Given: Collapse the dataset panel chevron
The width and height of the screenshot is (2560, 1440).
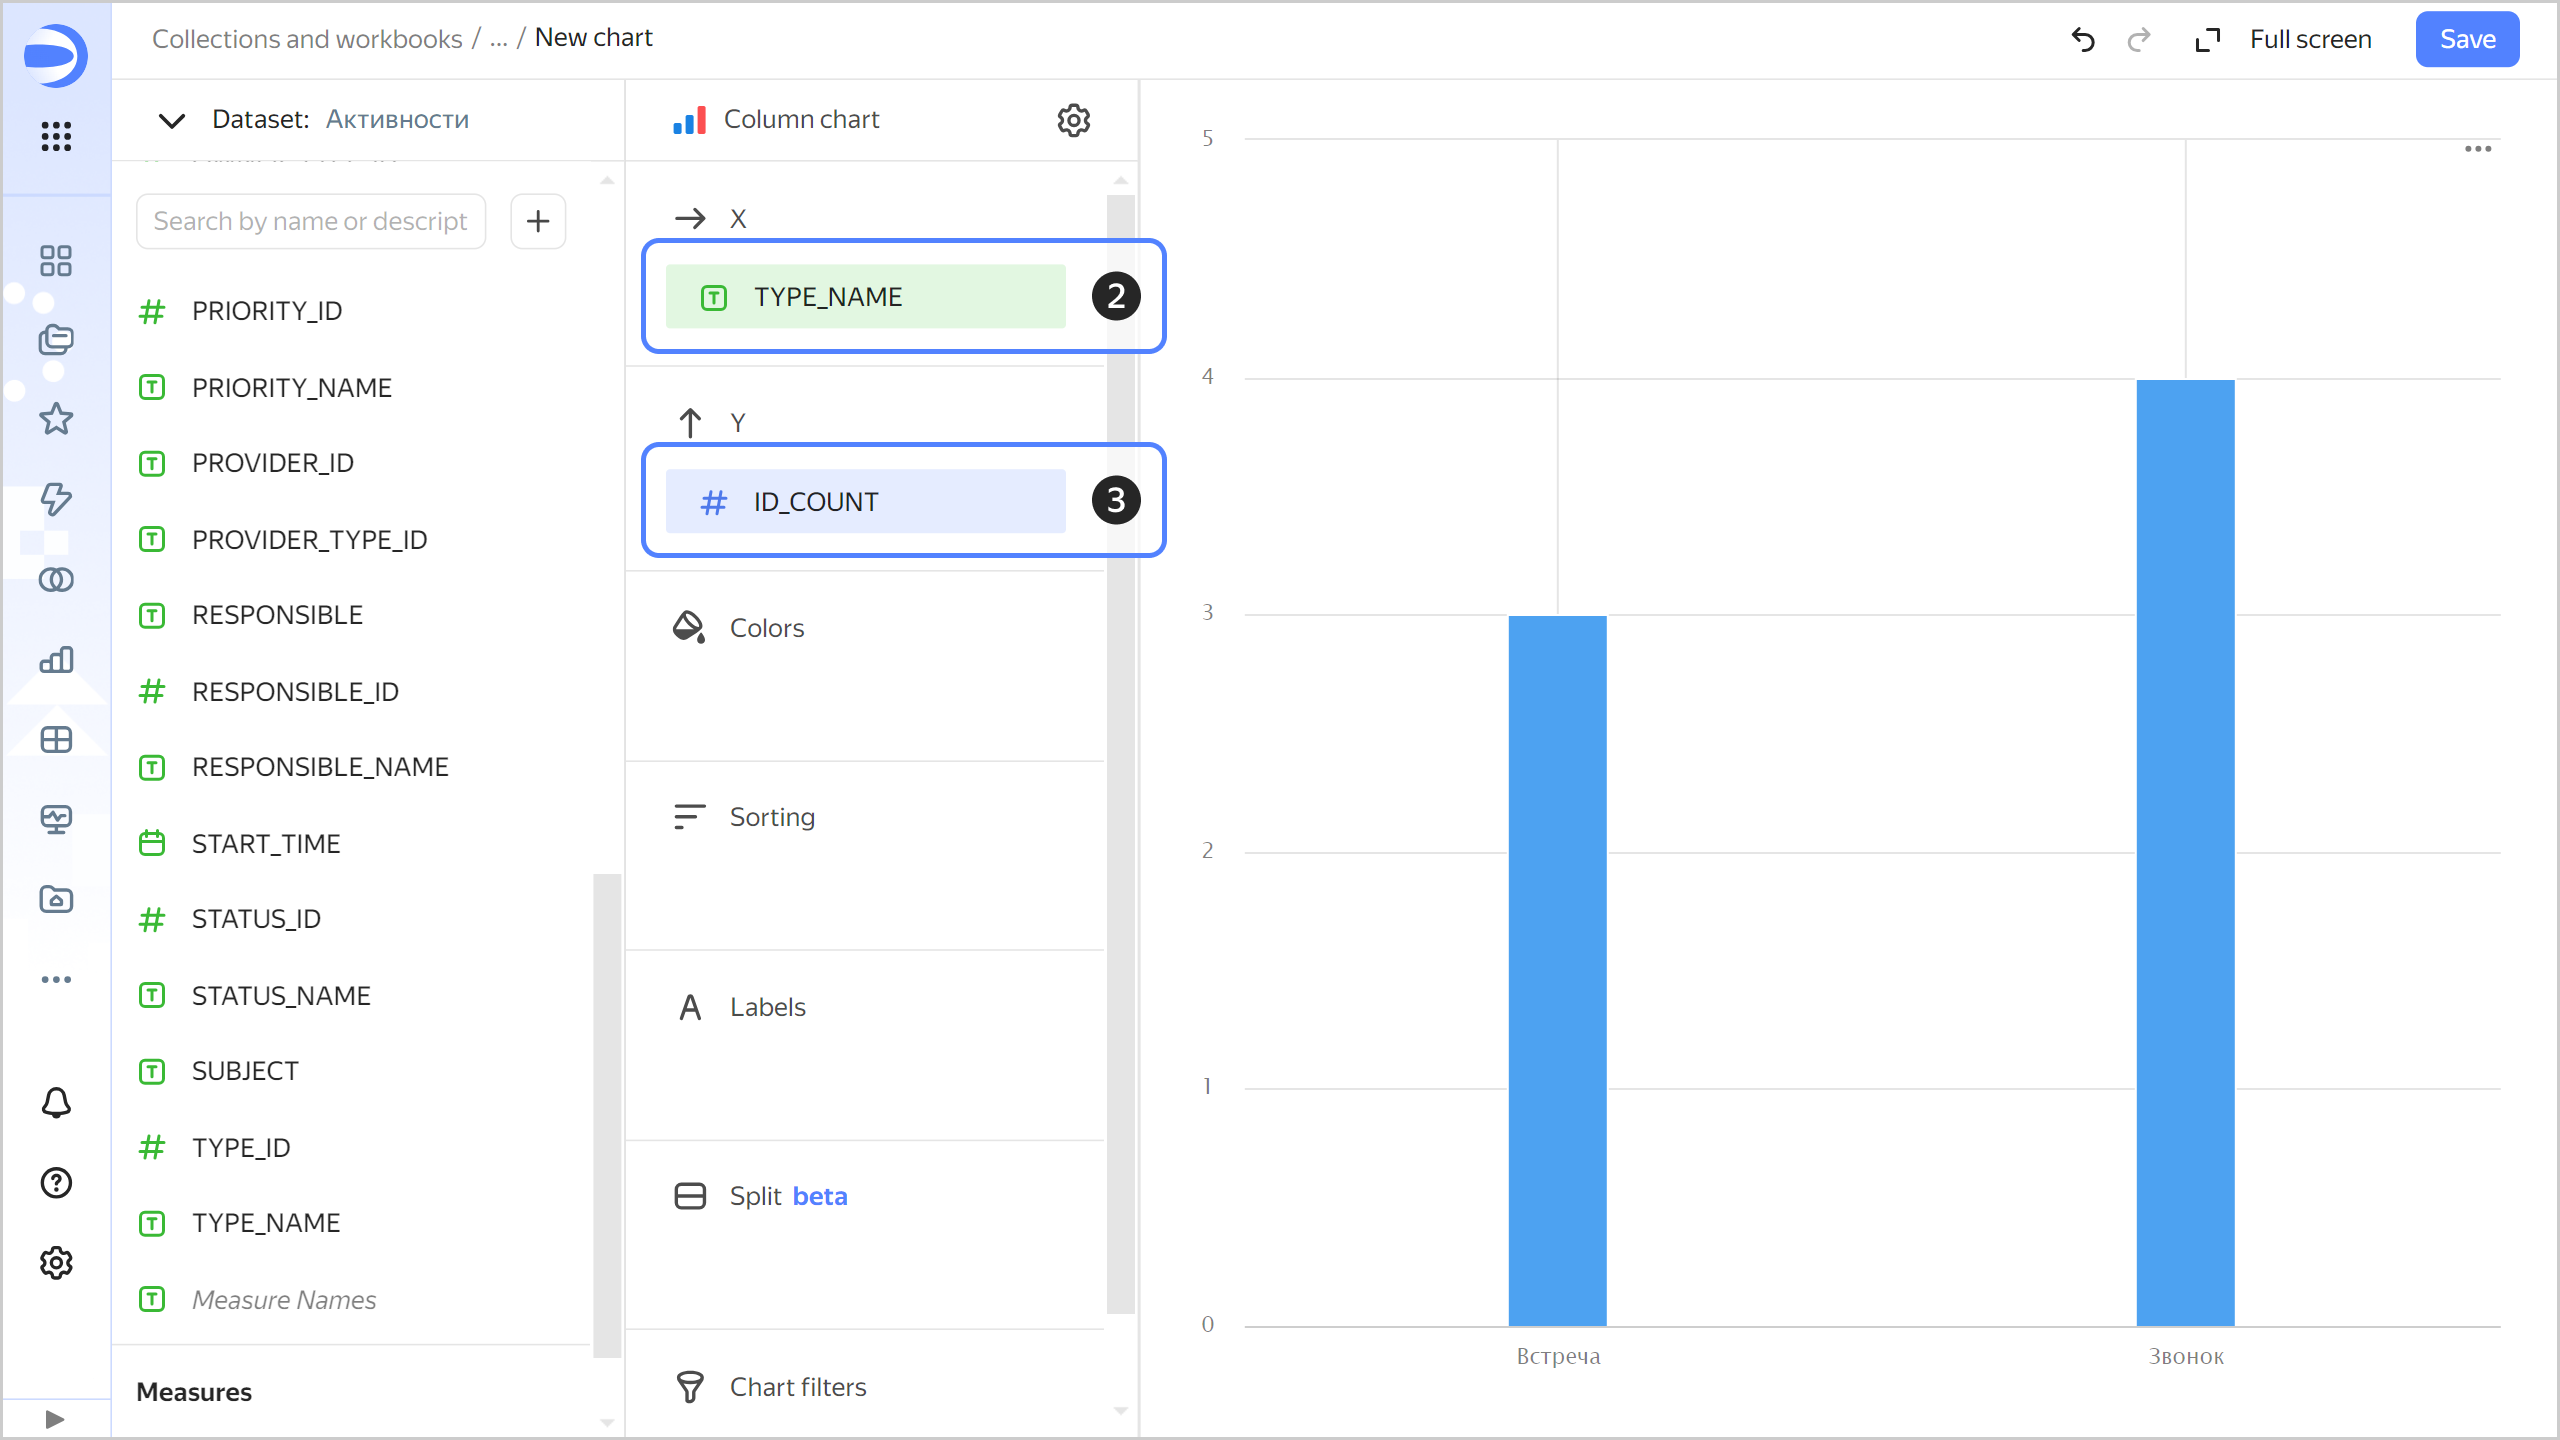Looking at the screenshot, I should point(172,120).
